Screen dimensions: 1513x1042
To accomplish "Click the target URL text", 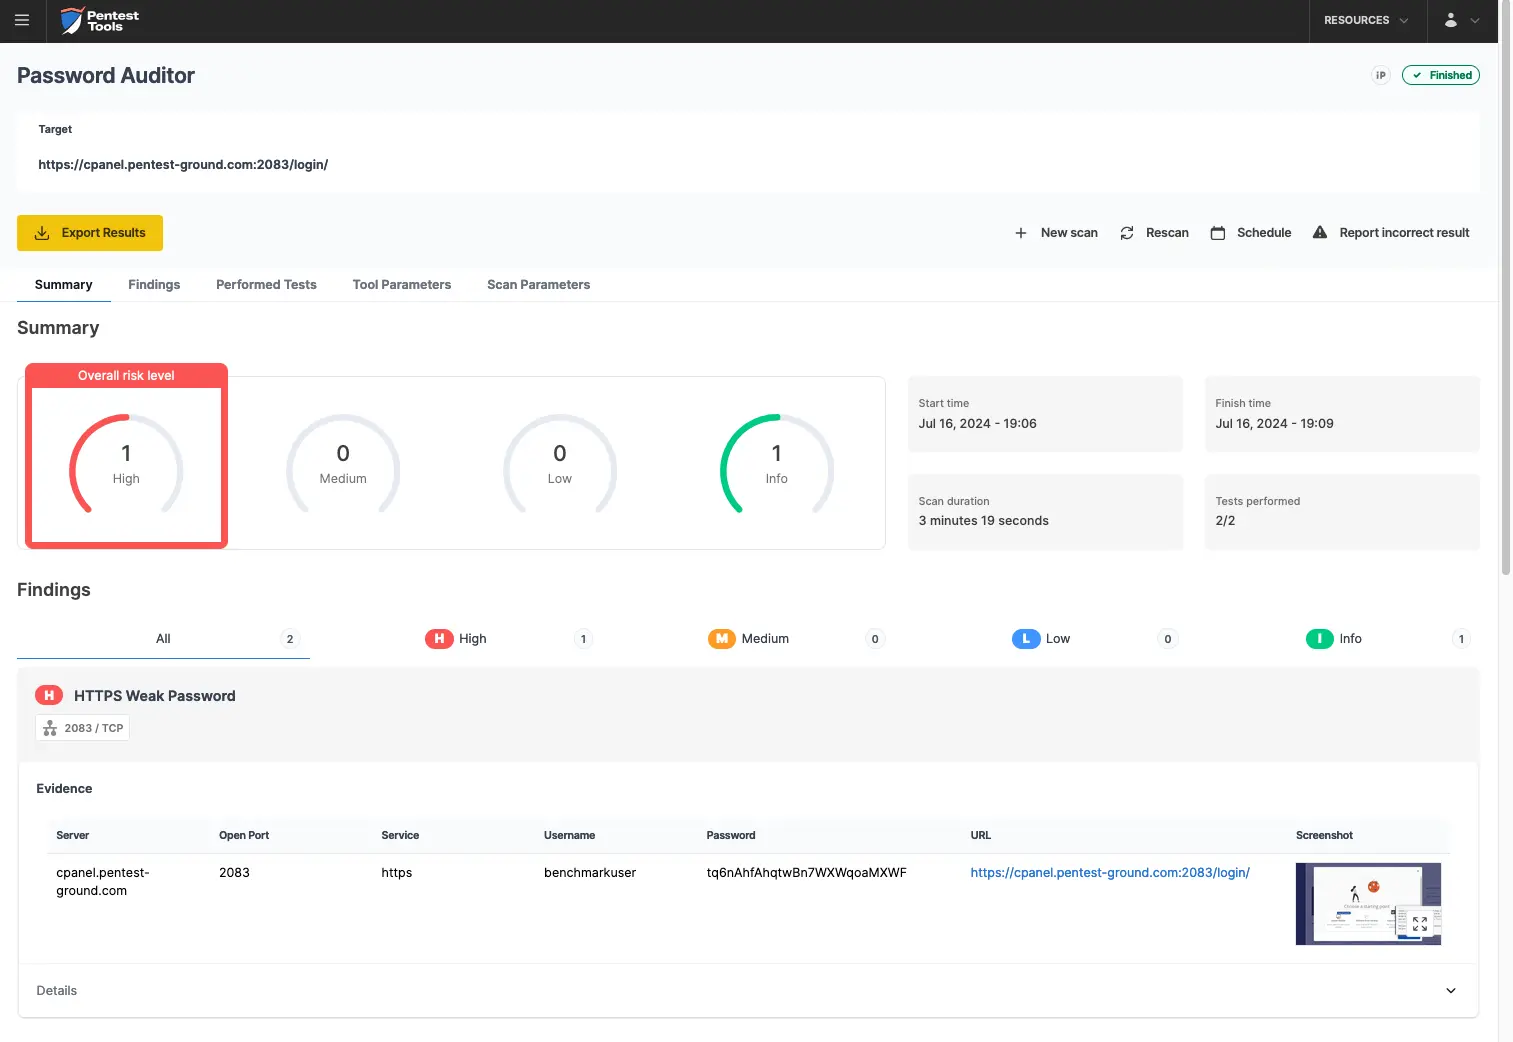I will [x=183, y=165].
